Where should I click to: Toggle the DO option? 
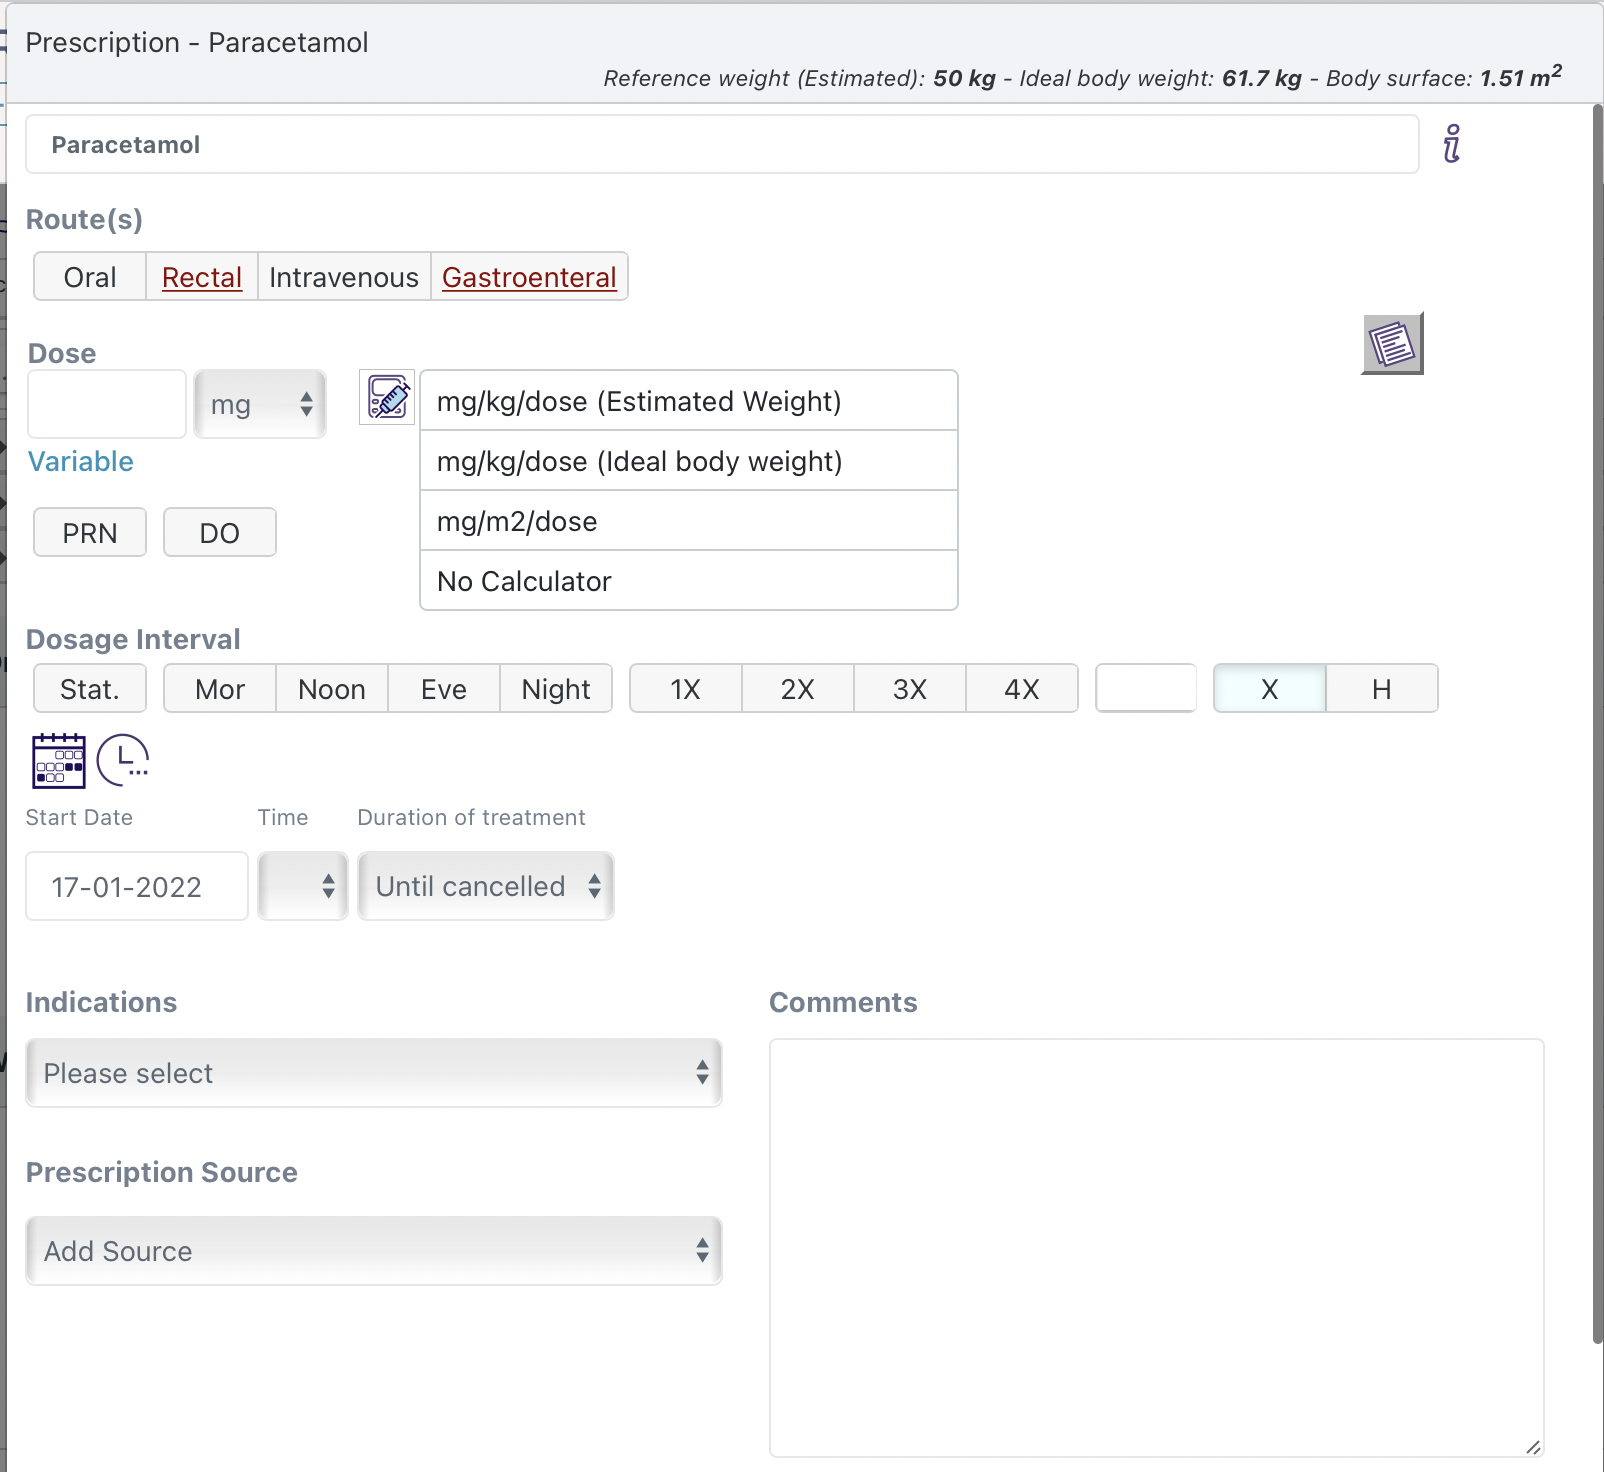(219, 533)
